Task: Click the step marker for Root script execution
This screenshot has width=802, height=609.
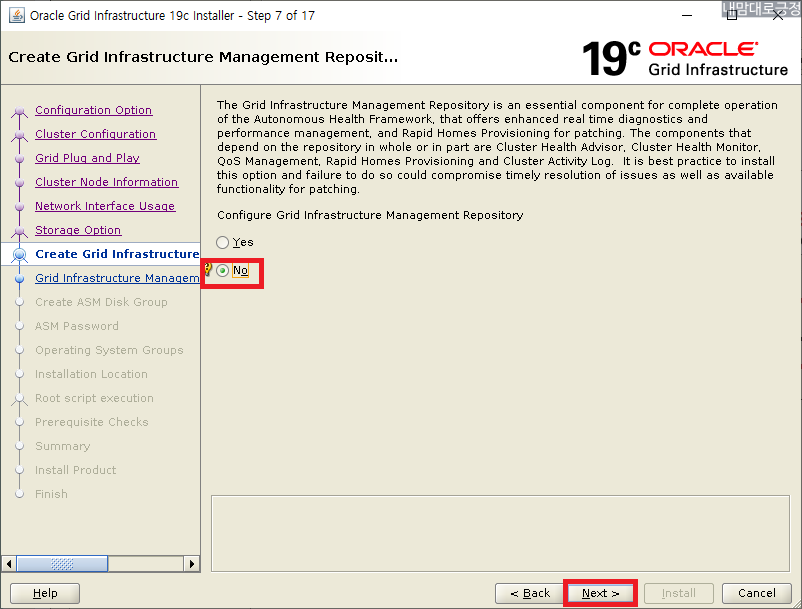Action: [19, 398]
